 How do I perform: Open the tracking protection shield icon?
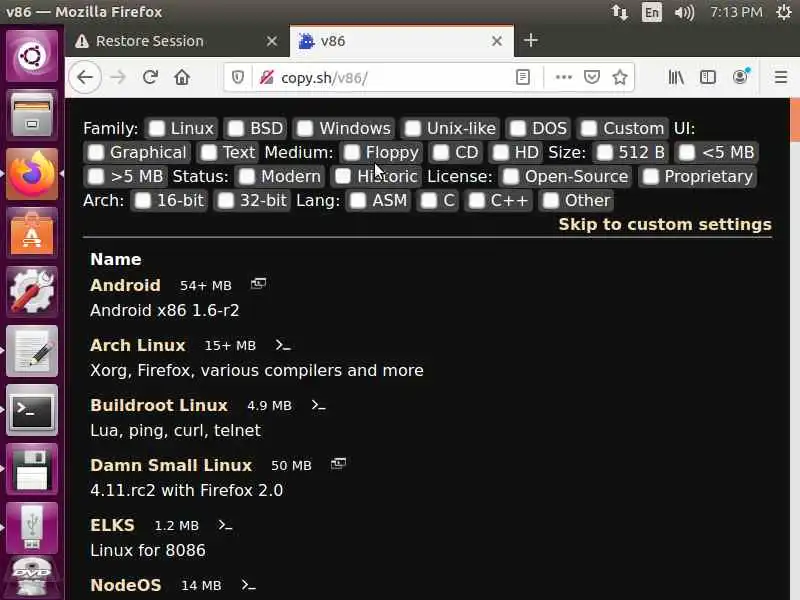pos(238,78)
